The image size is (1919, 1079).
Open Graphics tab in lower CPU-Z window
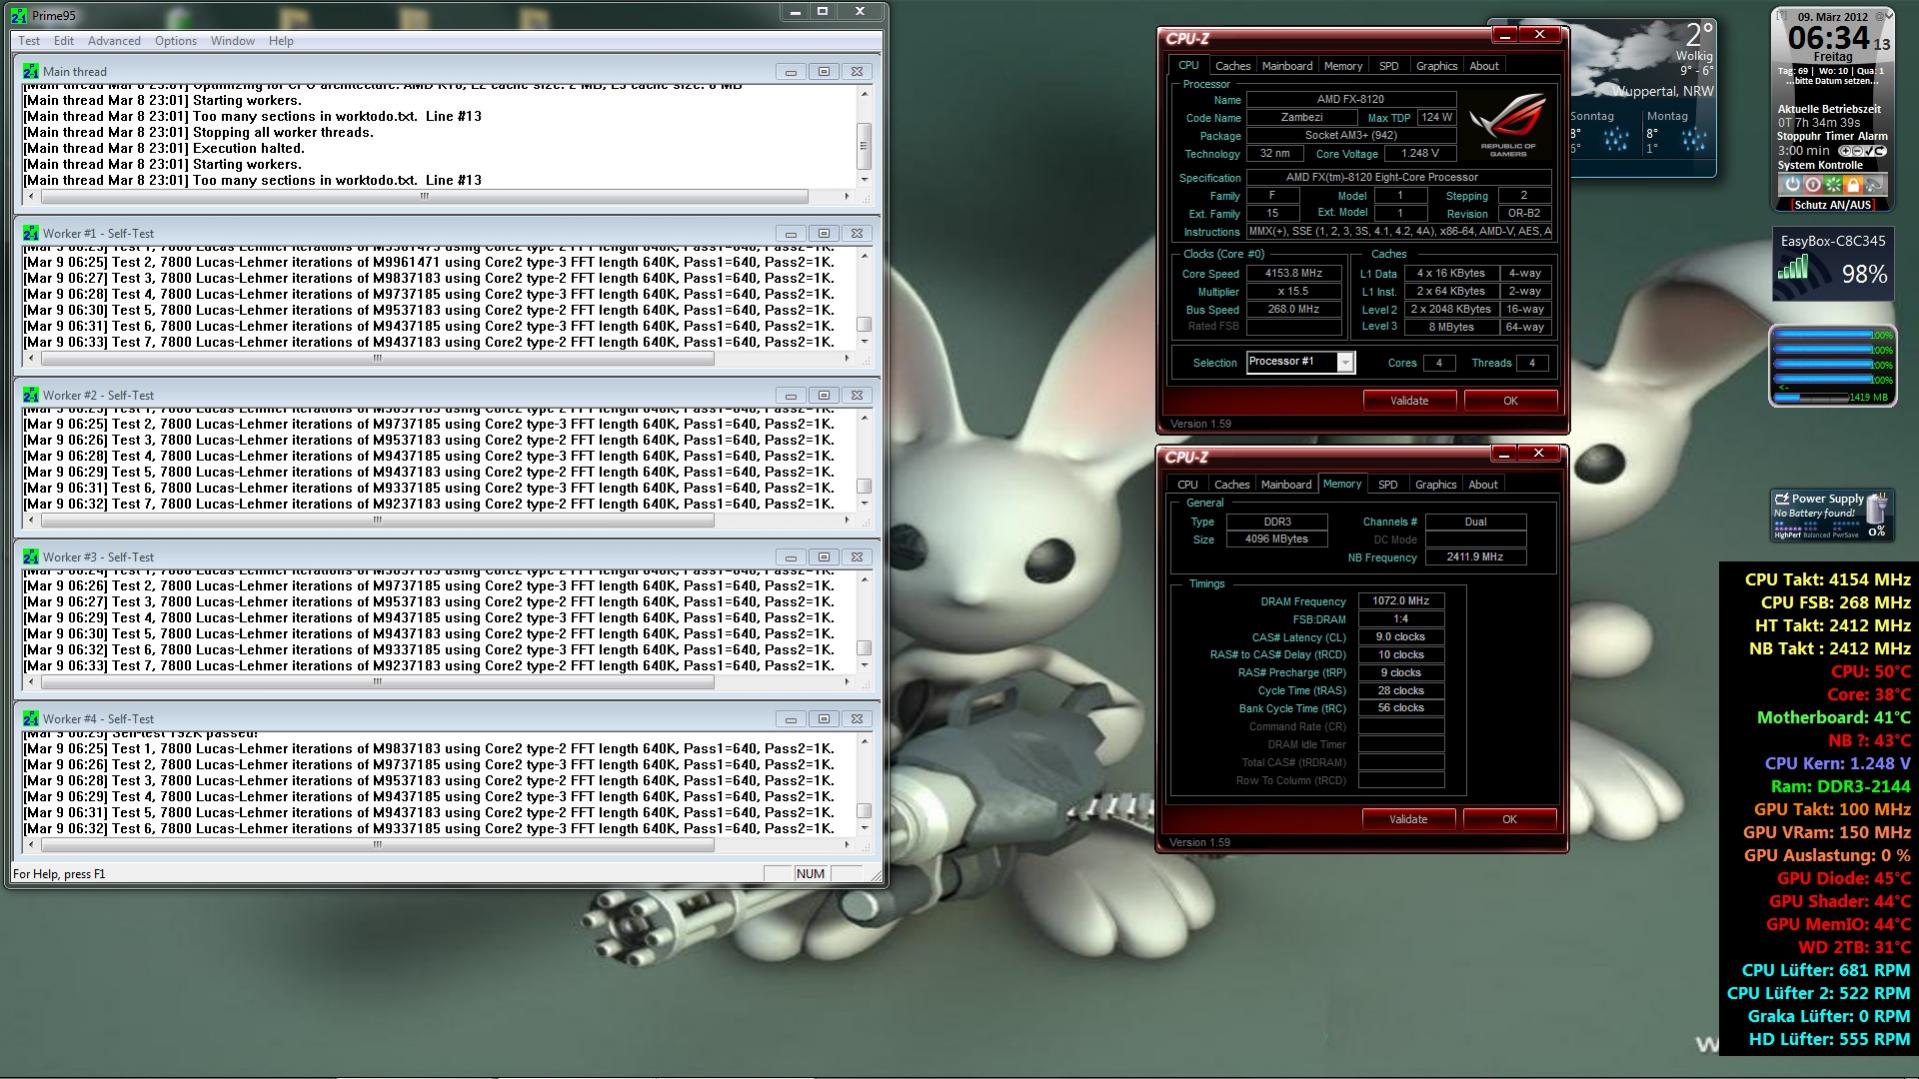tap(1435, 485)
